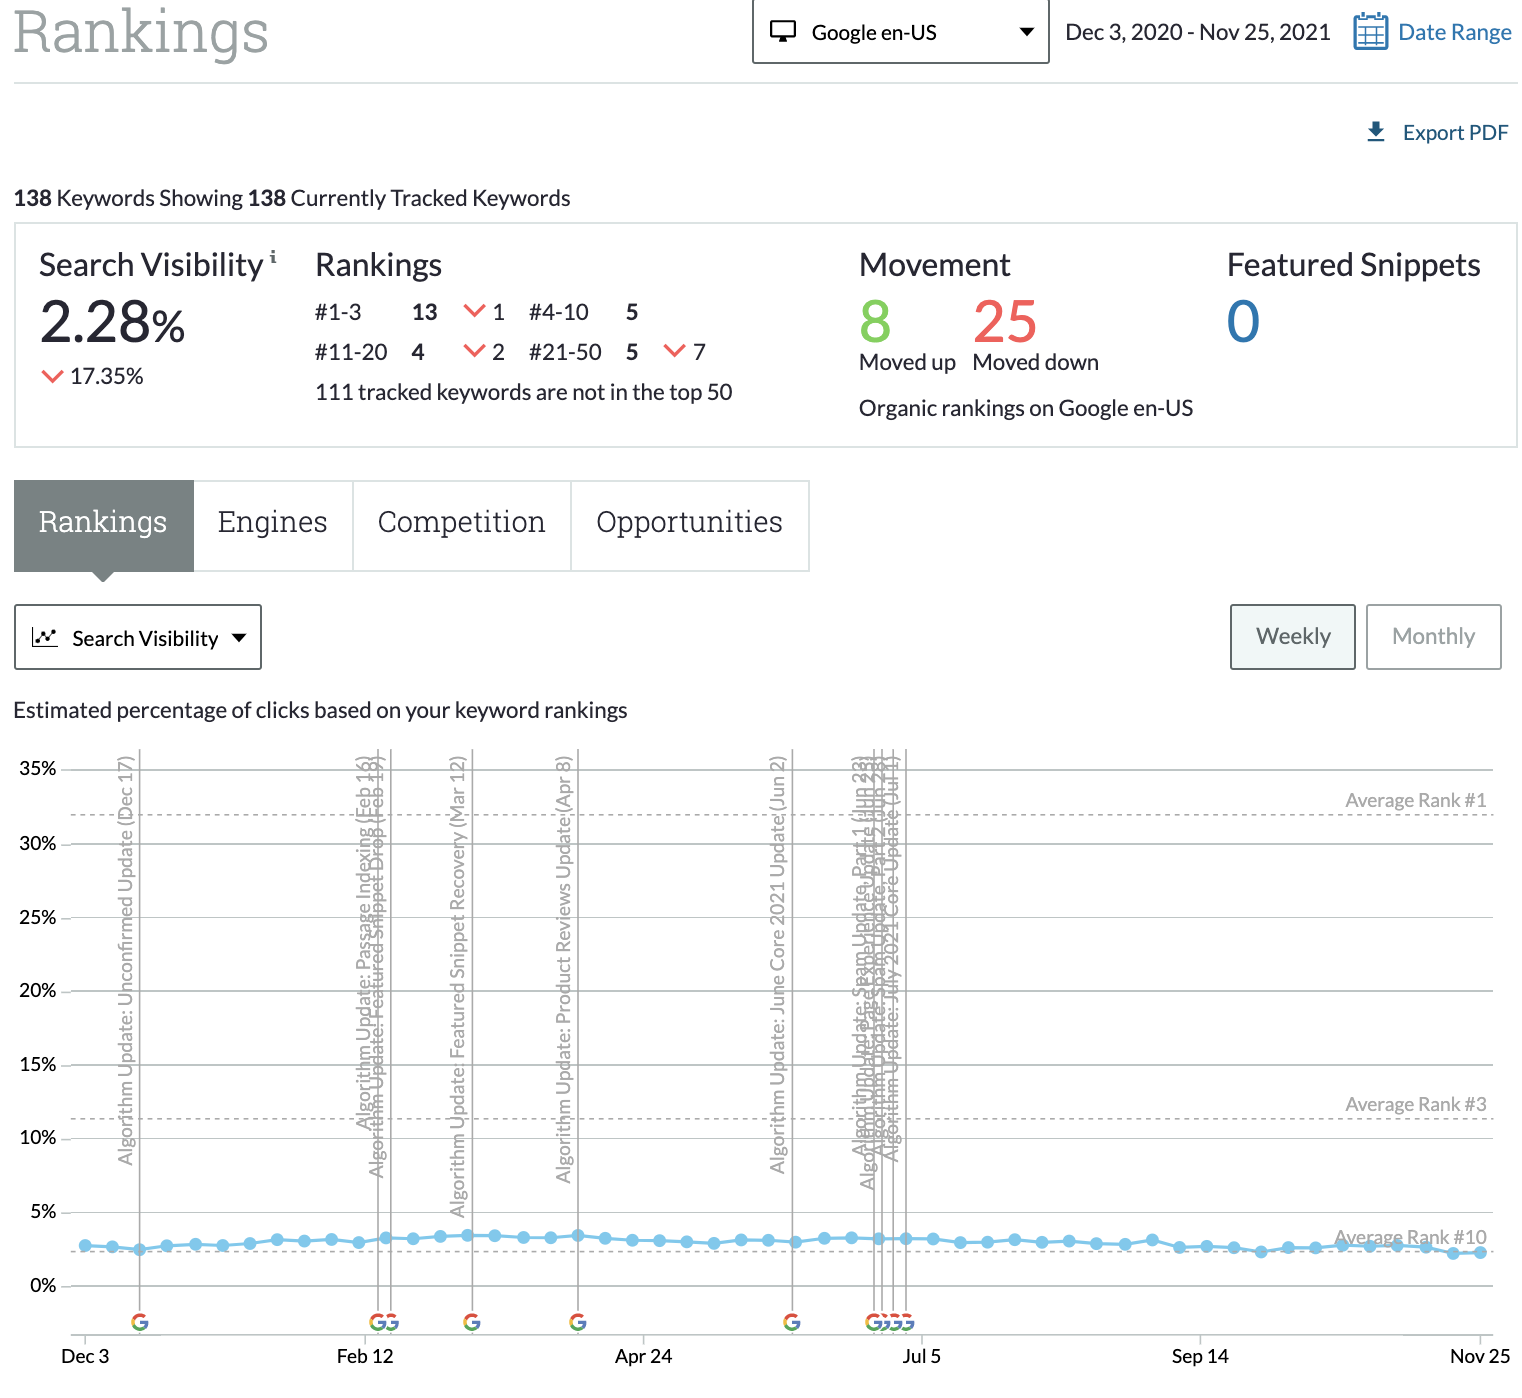Switch chart to Weekly view

[1292, 637]
